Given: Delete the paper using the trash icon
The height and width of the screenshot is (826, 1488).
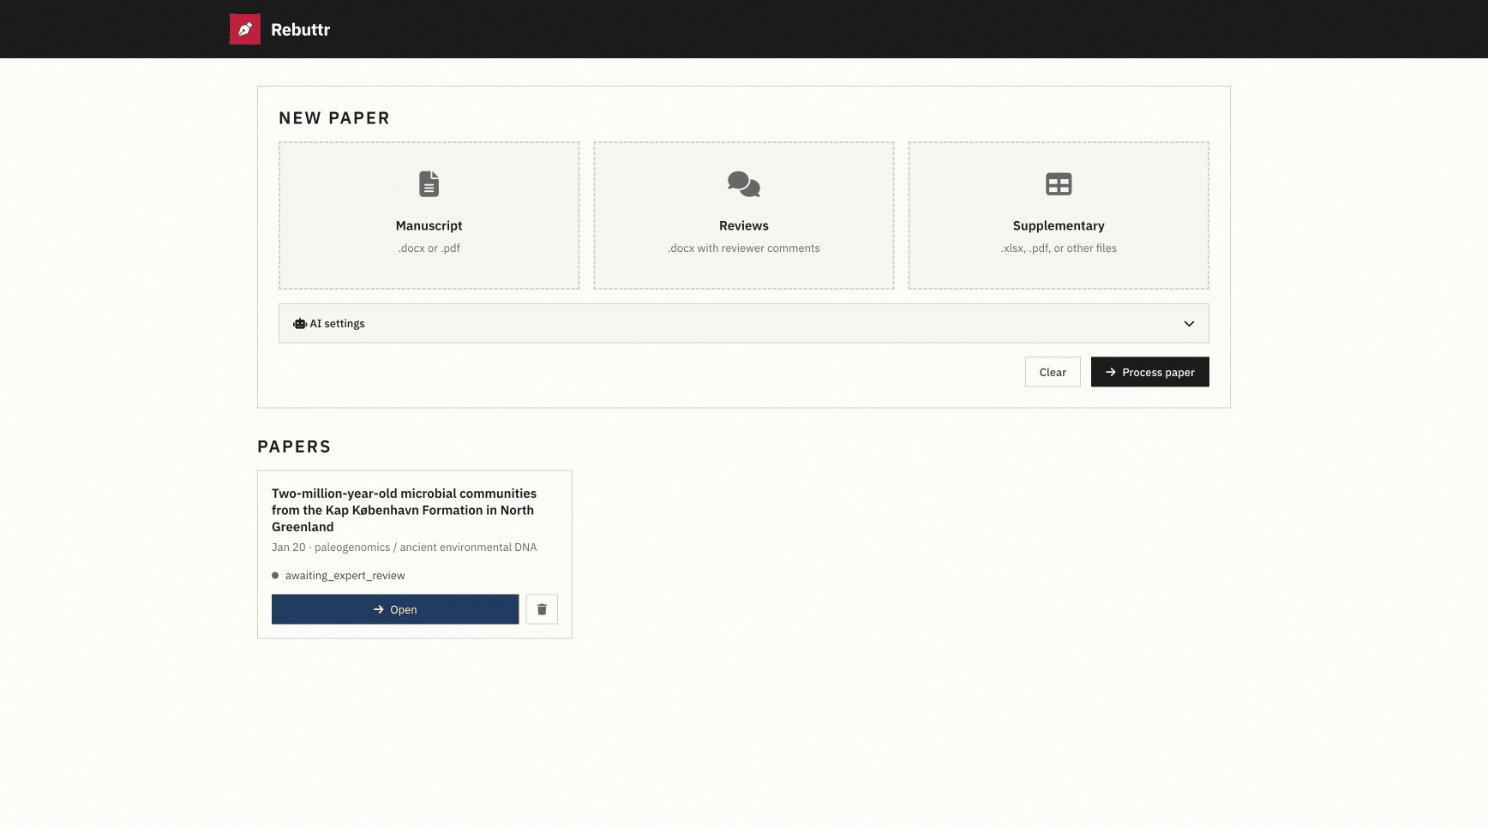Looking at the screenshot, I should [542, 609].
